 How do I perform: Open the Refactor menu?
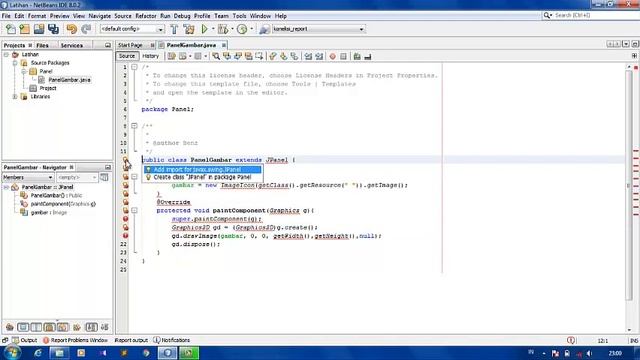click(146, 16)
